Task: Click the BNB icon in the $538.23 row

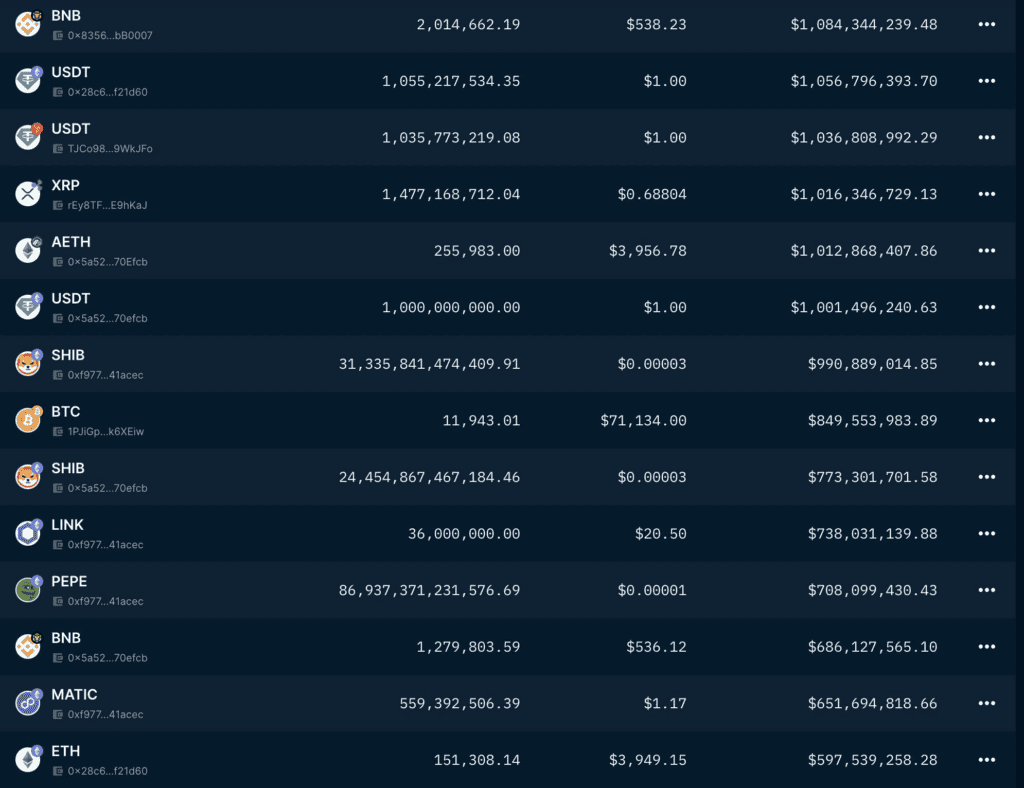Action: 27,24
